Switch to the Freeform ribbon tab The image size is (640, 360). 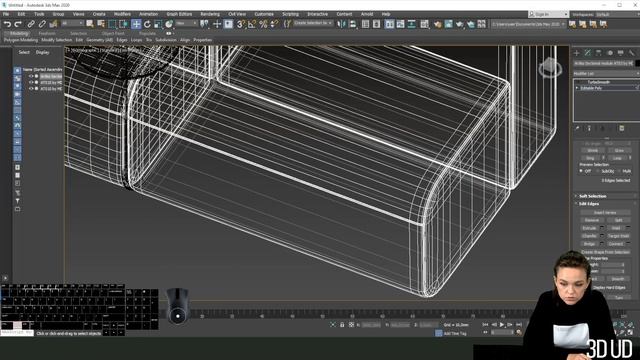pyautogui.click(x=47, y=33)
